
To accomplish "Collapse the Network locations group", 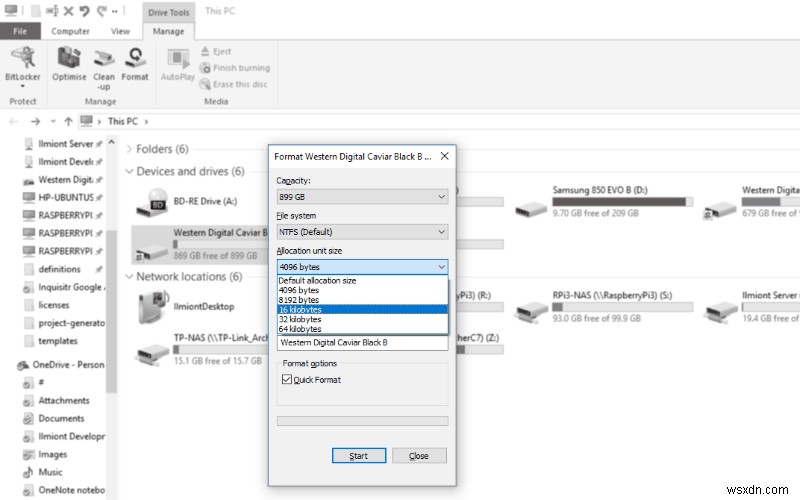I will pyautogui.click(x=129, y=277).
